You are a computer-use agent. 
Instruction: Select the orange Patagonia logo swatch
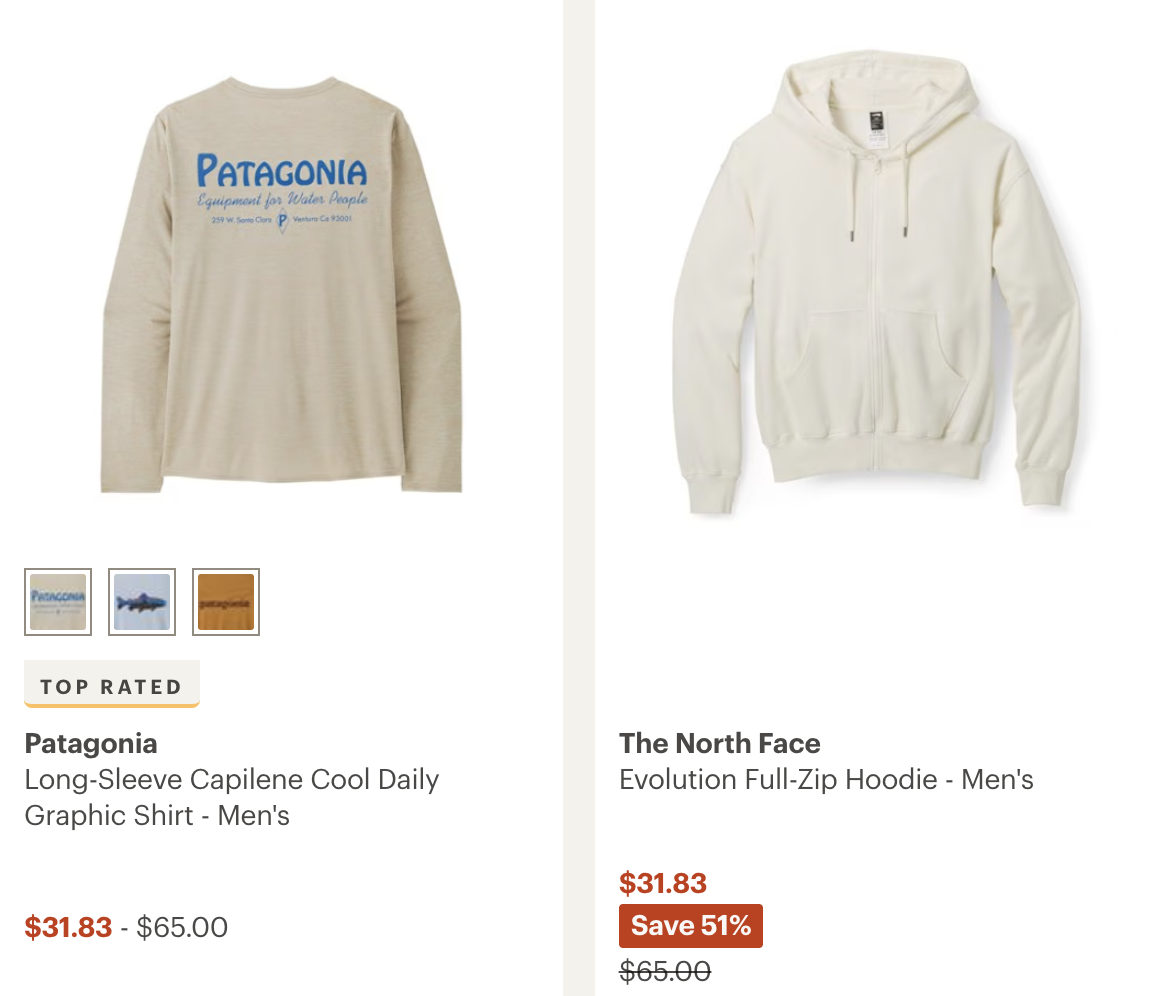226,602
